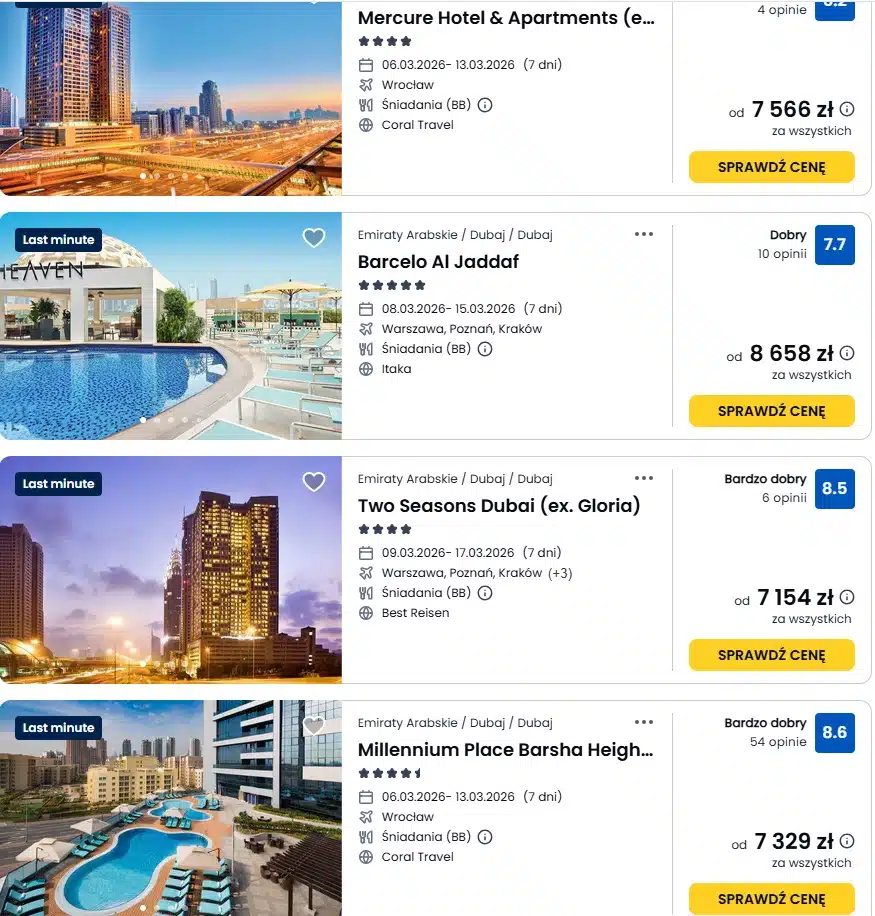Click info icon beside 7 566 zł price
The width and height of the screenshot is (875, 916).
click(x=847, y=109)
